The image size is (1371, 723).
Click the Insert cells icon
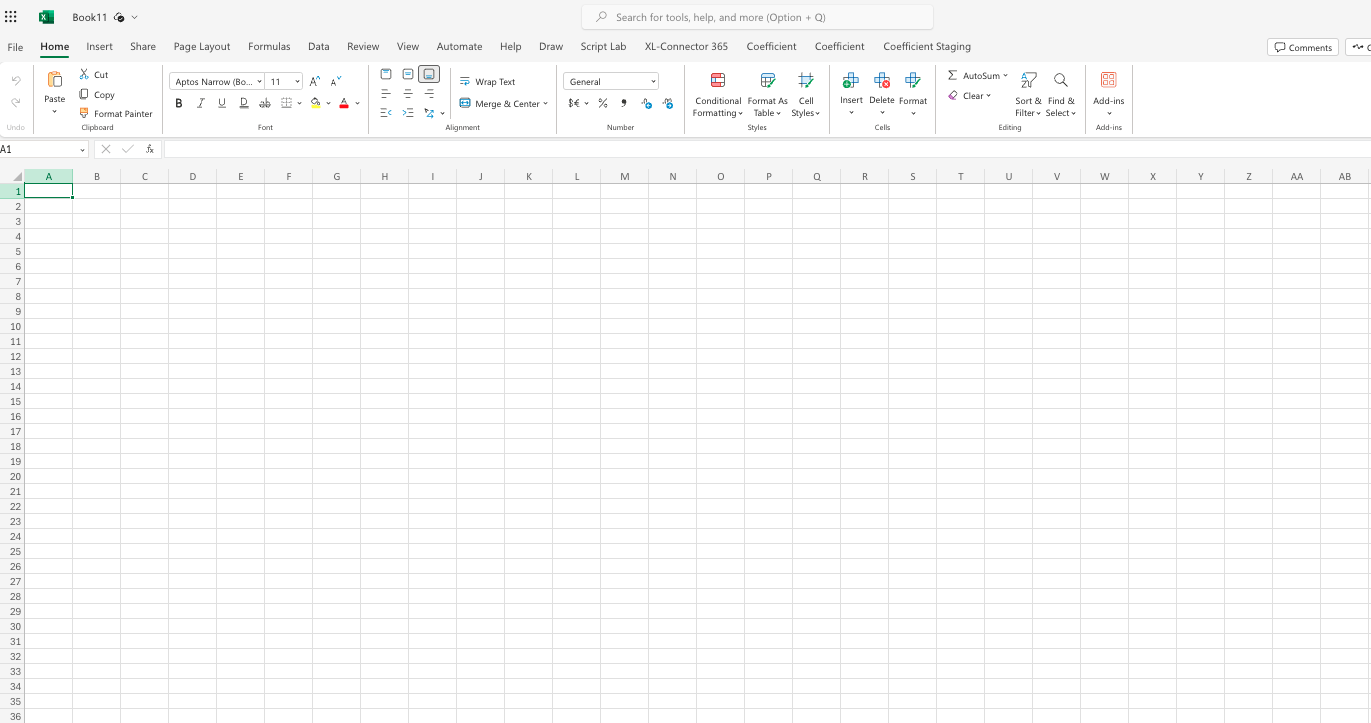[x=851, y=81]
